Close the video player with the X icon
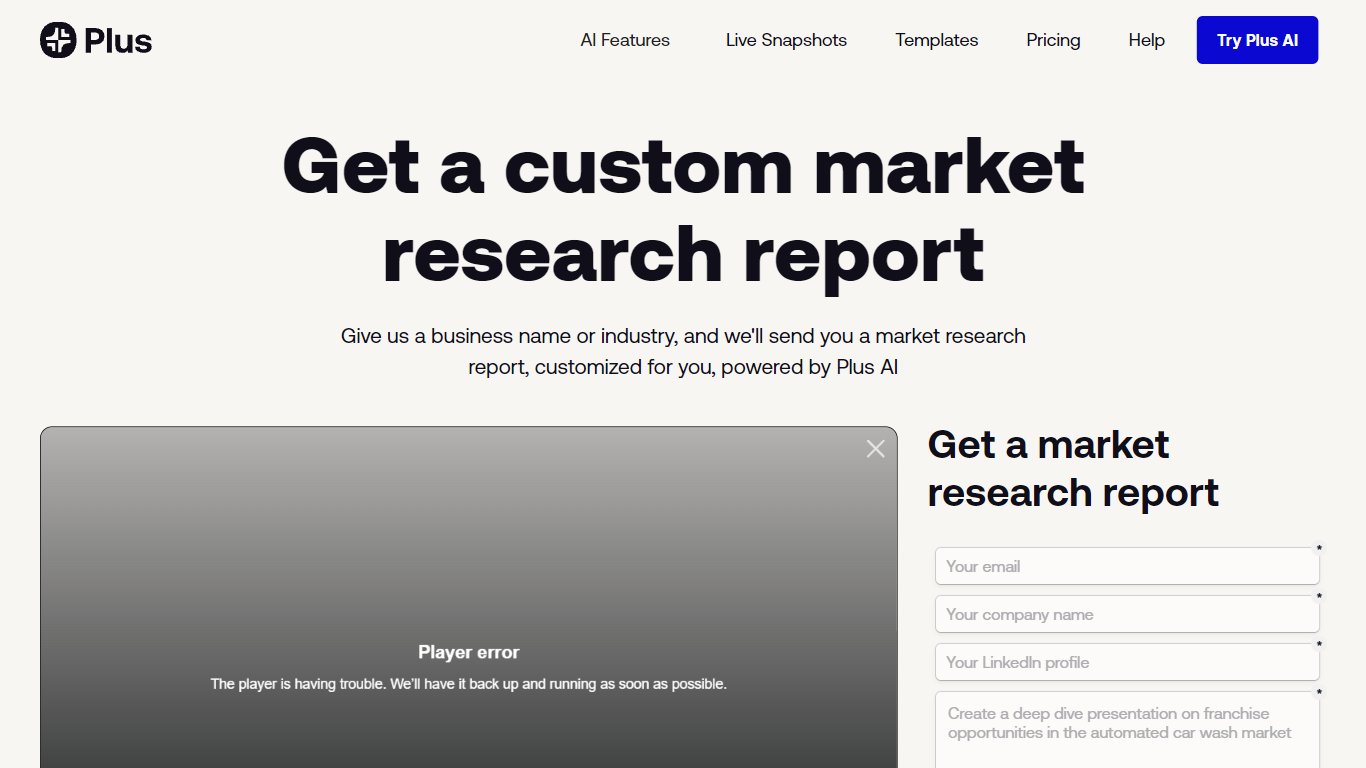The image size is (1366, 768). pyautogui.click(x=875, y=449)
